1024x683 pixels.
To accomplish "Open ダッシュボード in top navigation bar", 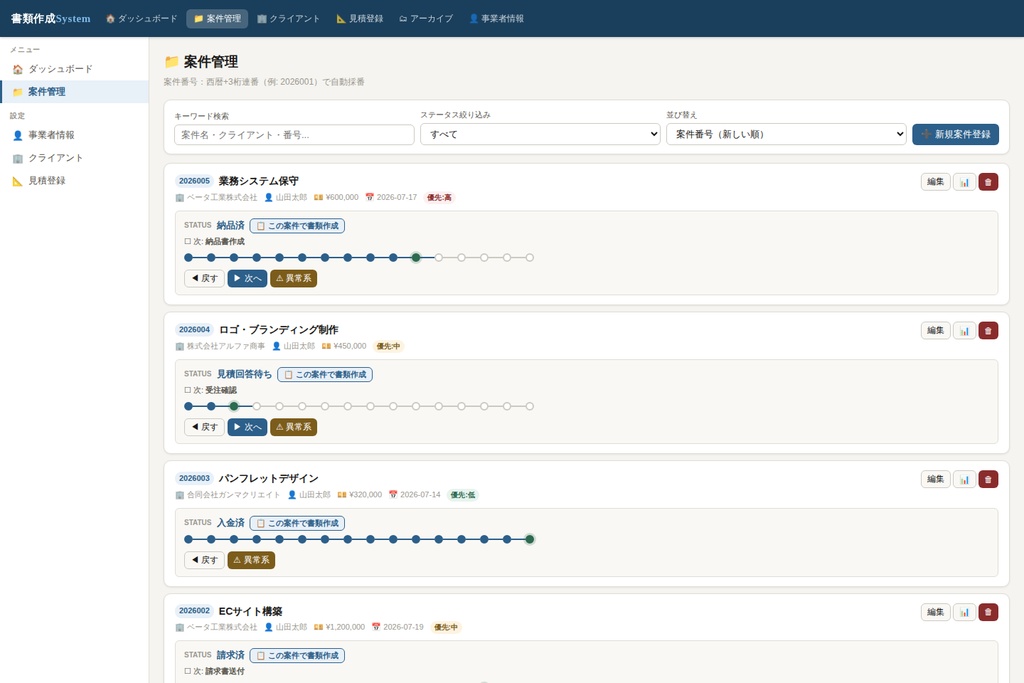I will pyautogui.click(x=142, y=18).
